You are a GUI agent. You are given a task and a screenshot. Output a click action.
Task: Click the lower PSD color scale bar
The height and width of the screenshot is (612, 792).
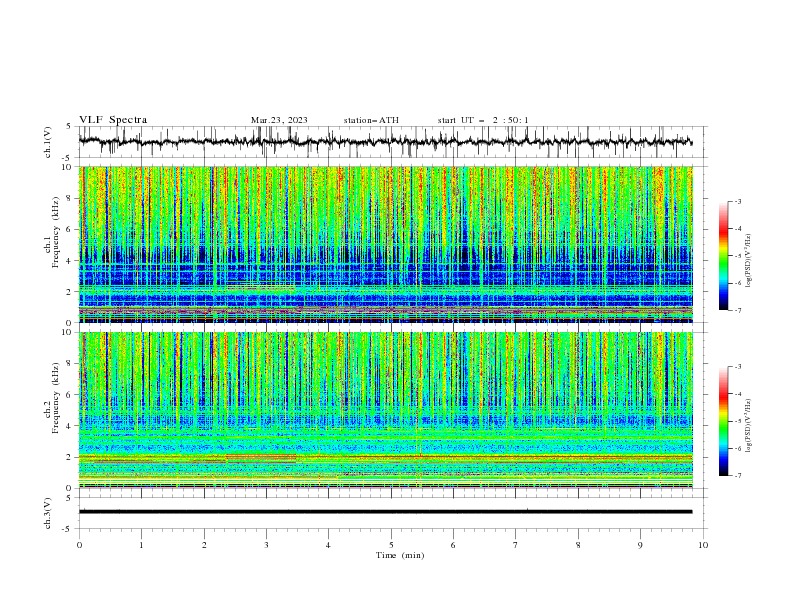[x=723, y=421]
